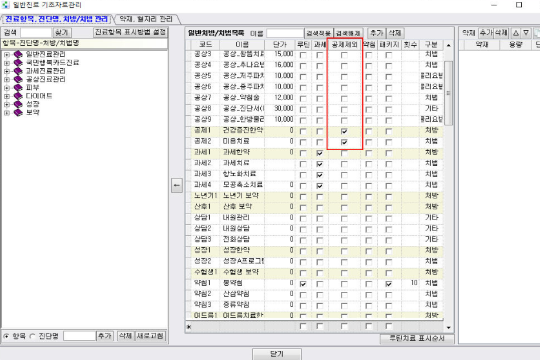
Task: Expand the 공상진료관리 tree node
Action: coord(7,79)
